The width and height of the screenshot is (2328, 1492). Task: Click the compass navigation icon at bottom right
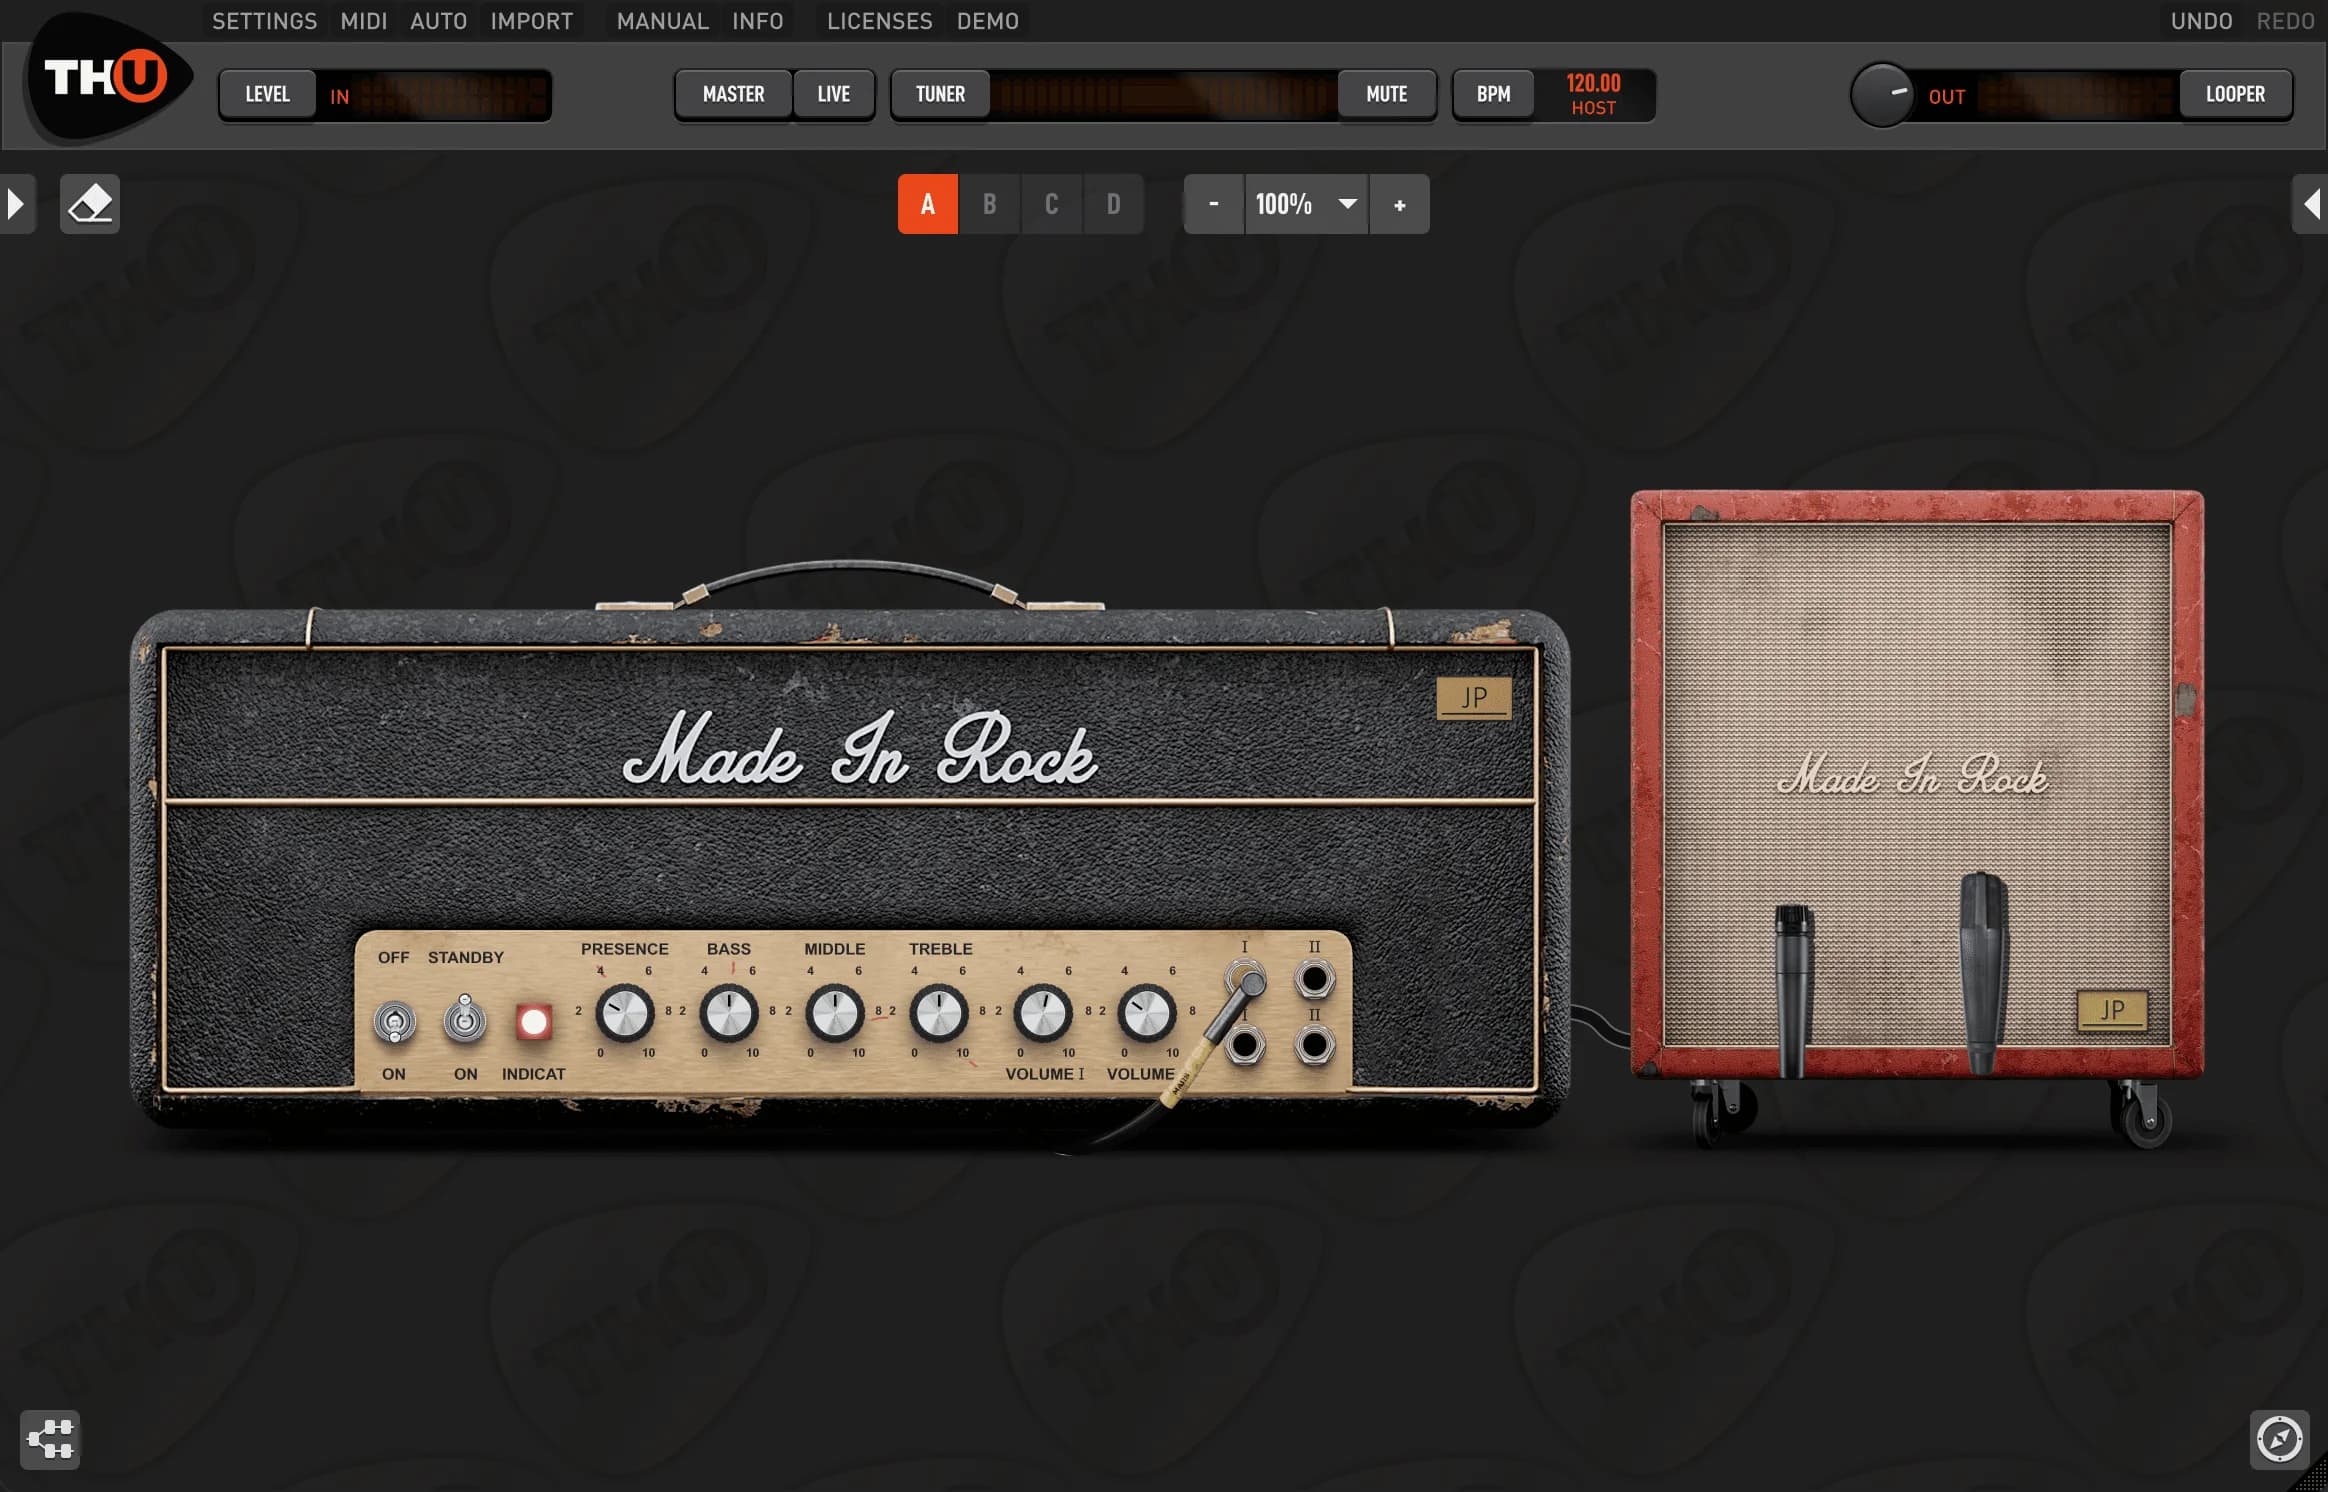tap(2278, 1440)
